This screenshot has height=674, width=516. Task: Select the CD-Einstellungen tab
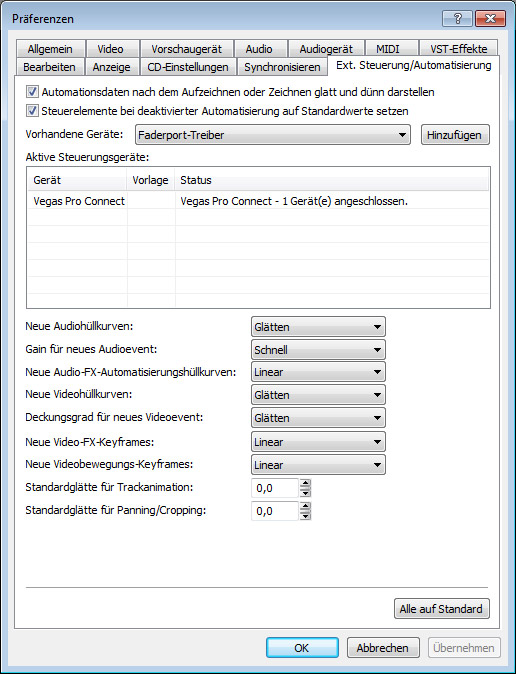coord(188,67)
